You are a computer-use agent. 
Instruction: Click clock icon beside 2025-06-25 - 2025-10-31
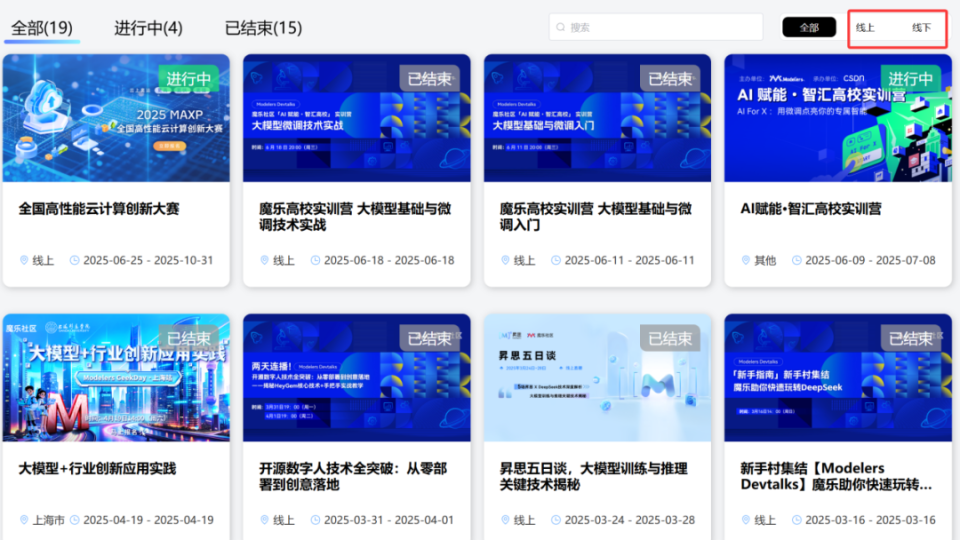tap(74, 260)
